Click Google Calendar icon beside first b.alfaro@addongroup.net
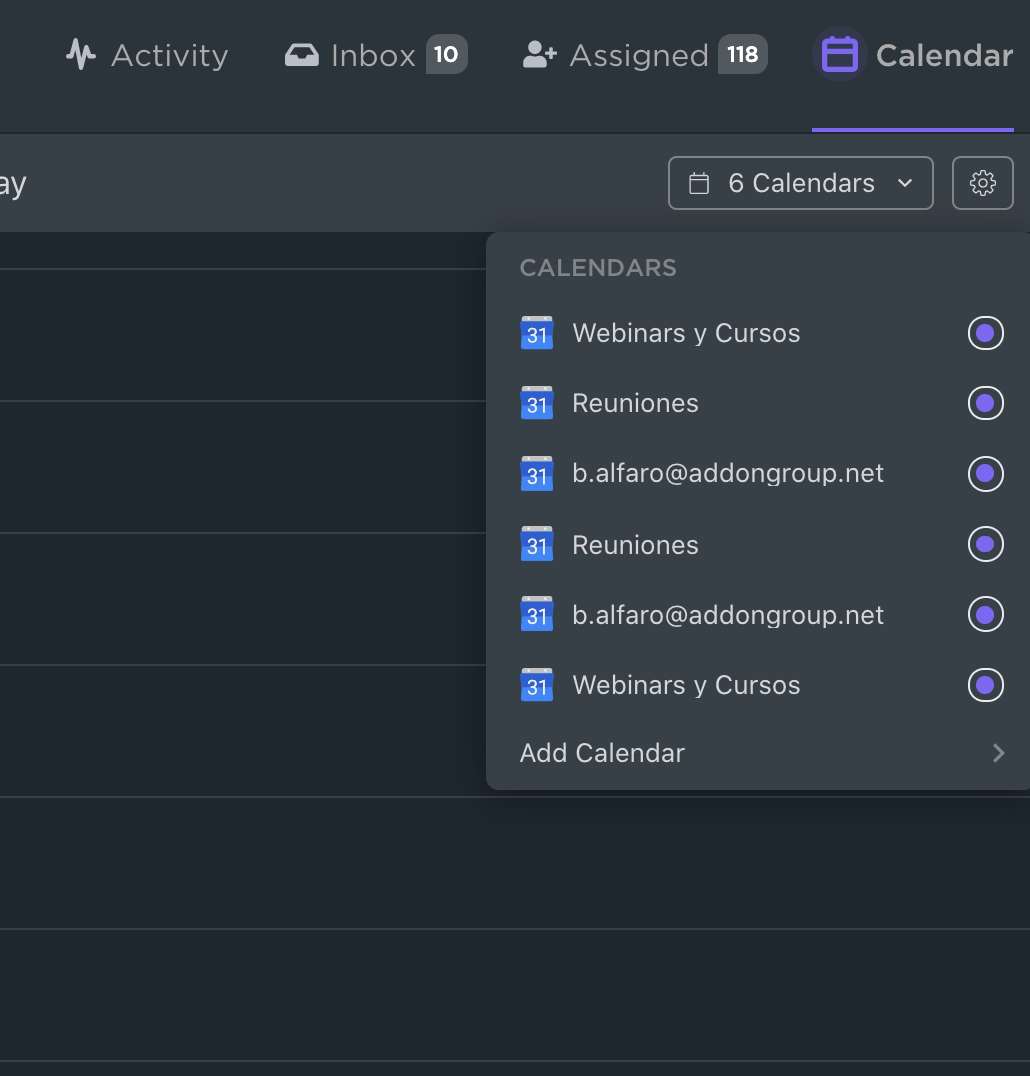 tap(537, 473)
